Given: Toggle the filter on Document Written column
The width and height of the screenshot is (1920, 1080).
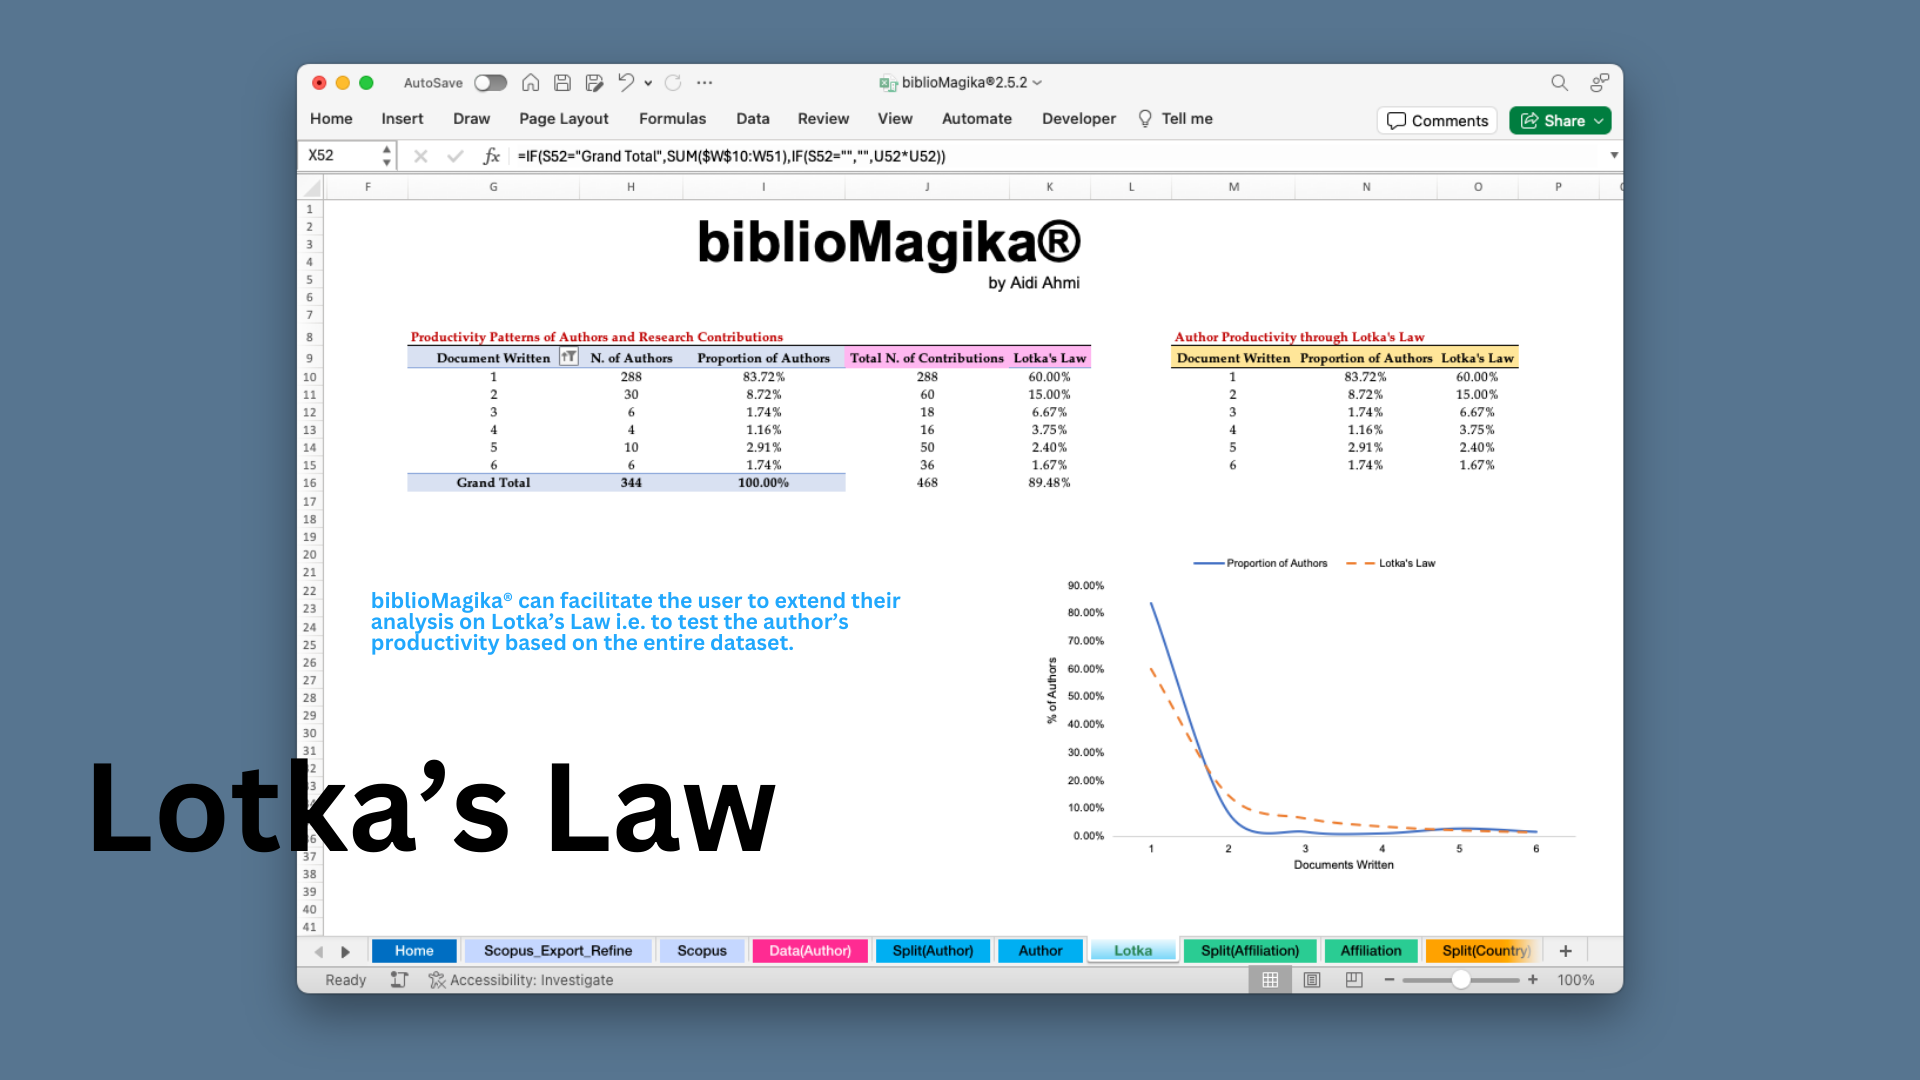Looking at the screenshot, I should click(x=567, y=357).
